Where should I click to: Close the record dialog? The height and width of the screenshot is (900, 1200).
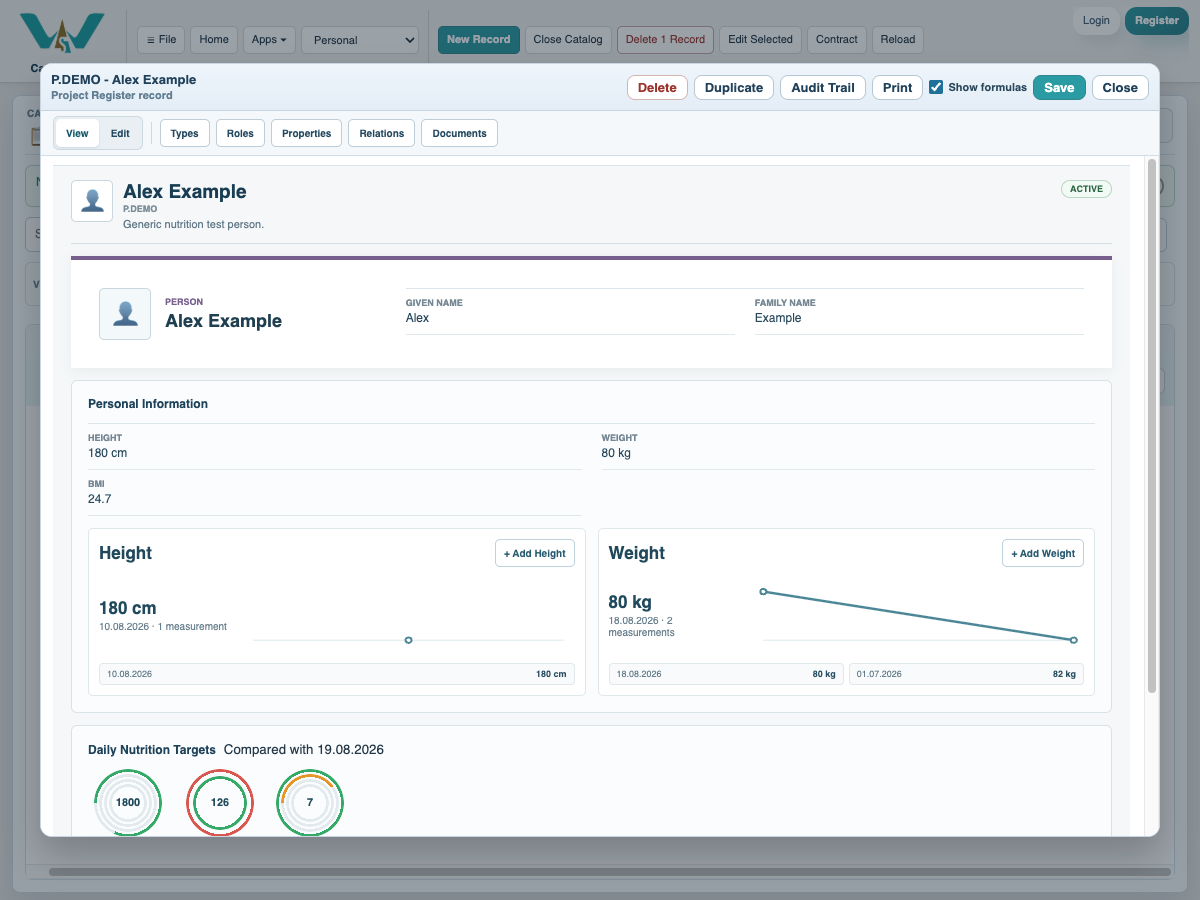1120,87
